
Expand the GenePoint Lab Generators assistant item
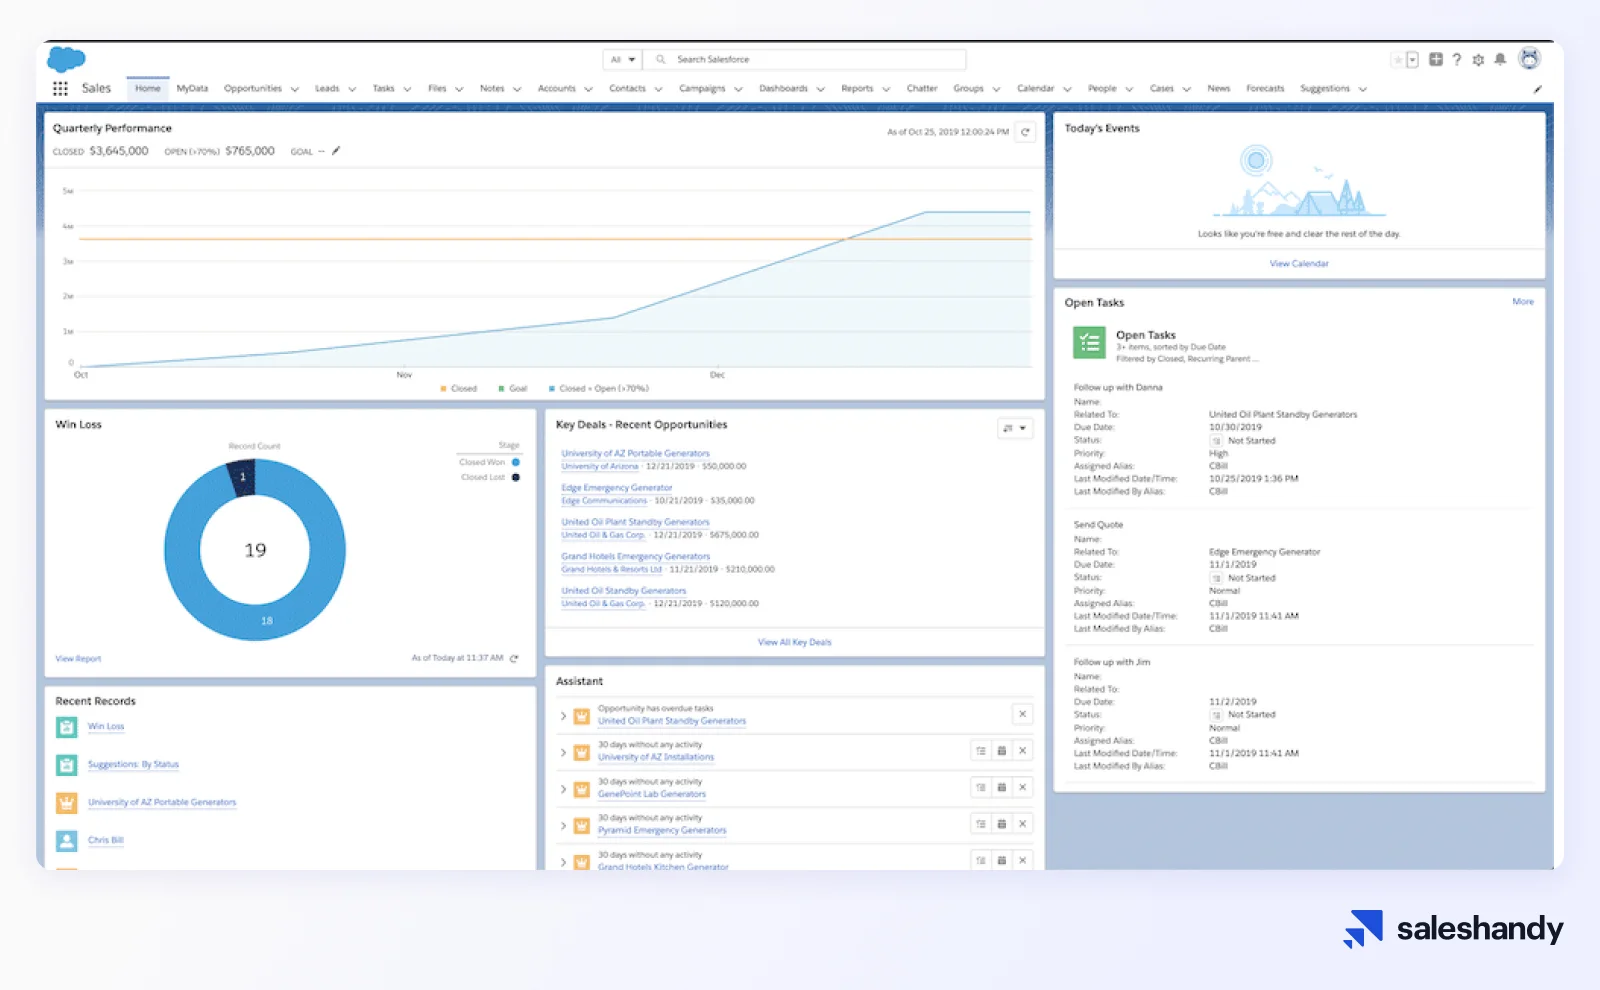(563, 789)
